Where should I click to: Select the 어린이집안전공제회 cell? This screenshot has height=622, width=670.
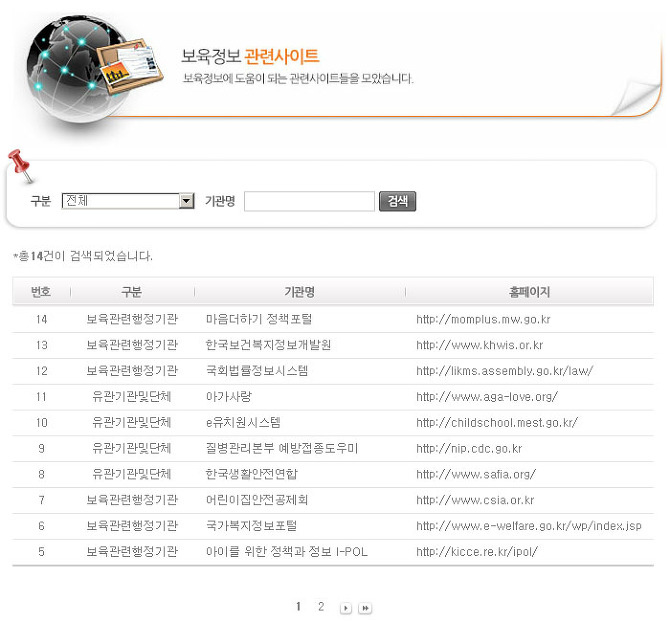(x=257, y=500)
